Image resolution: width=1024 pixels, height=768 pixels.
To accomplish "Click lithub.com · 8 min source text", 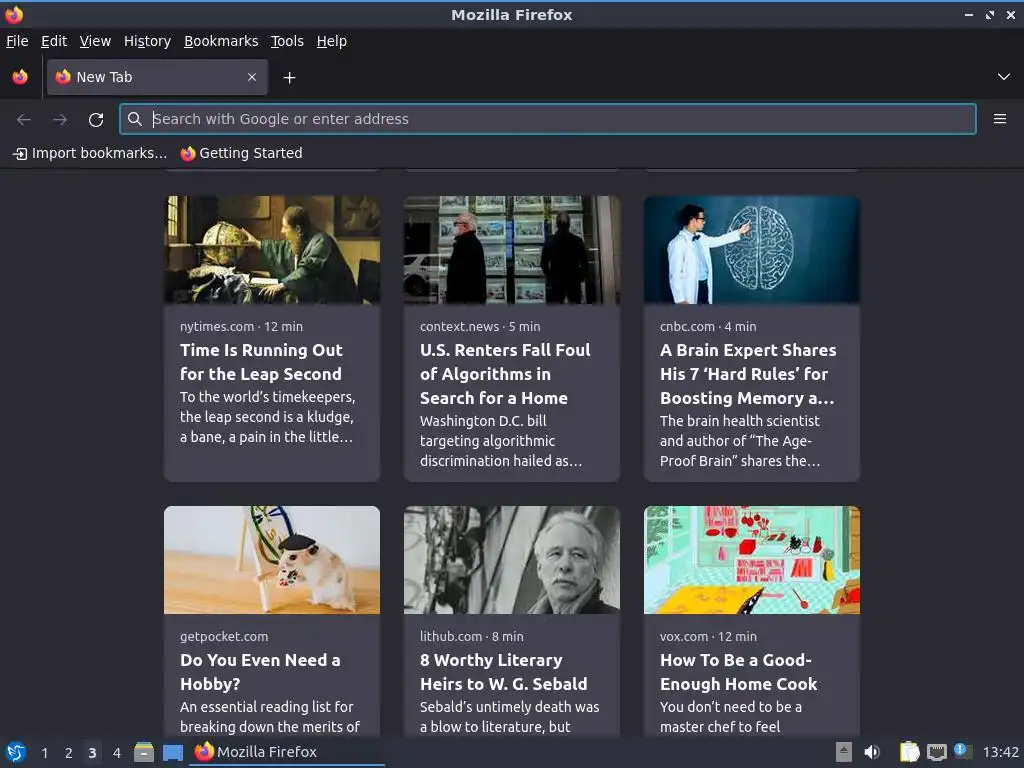I will coord(472,637).
